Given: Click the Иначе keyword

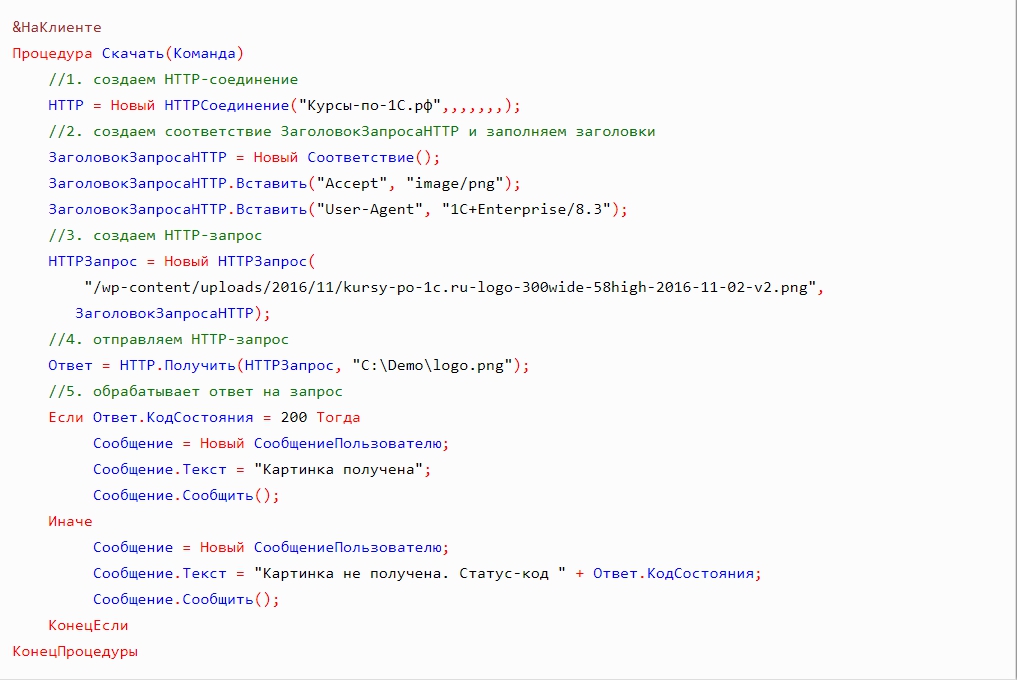Looking at the screenshot, I should 70,521.
